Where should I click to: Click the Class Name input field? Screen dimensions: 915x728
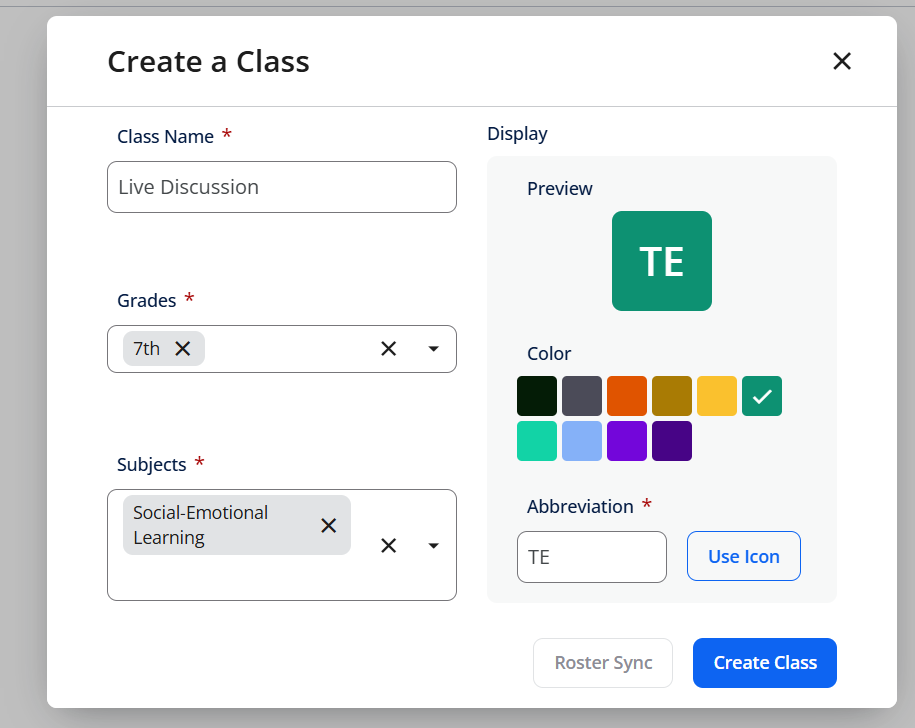282,187
